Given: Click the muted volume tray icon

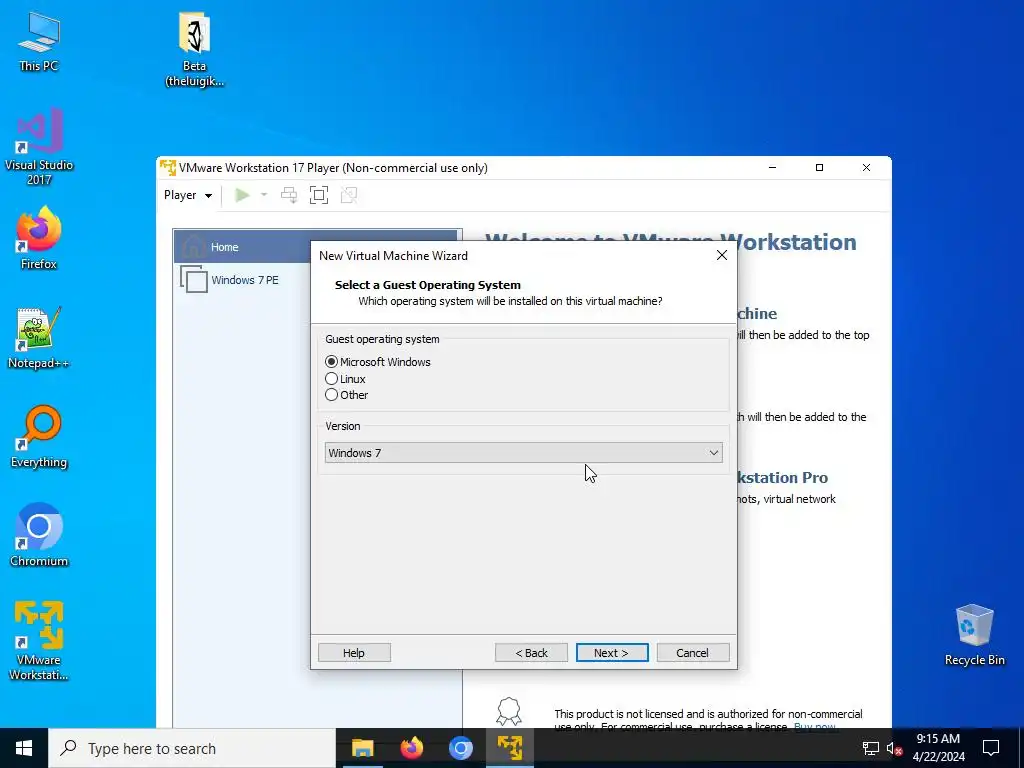Looking at the screenshot, I should (x=894, y=748).
